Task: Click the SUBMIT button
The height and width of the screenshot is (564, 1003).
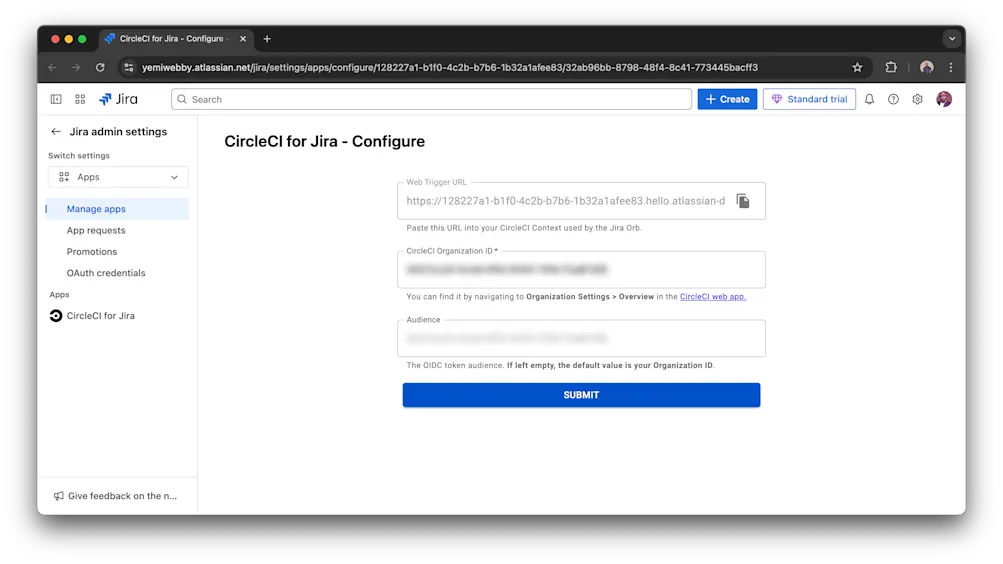Action: tap(581, 395)
